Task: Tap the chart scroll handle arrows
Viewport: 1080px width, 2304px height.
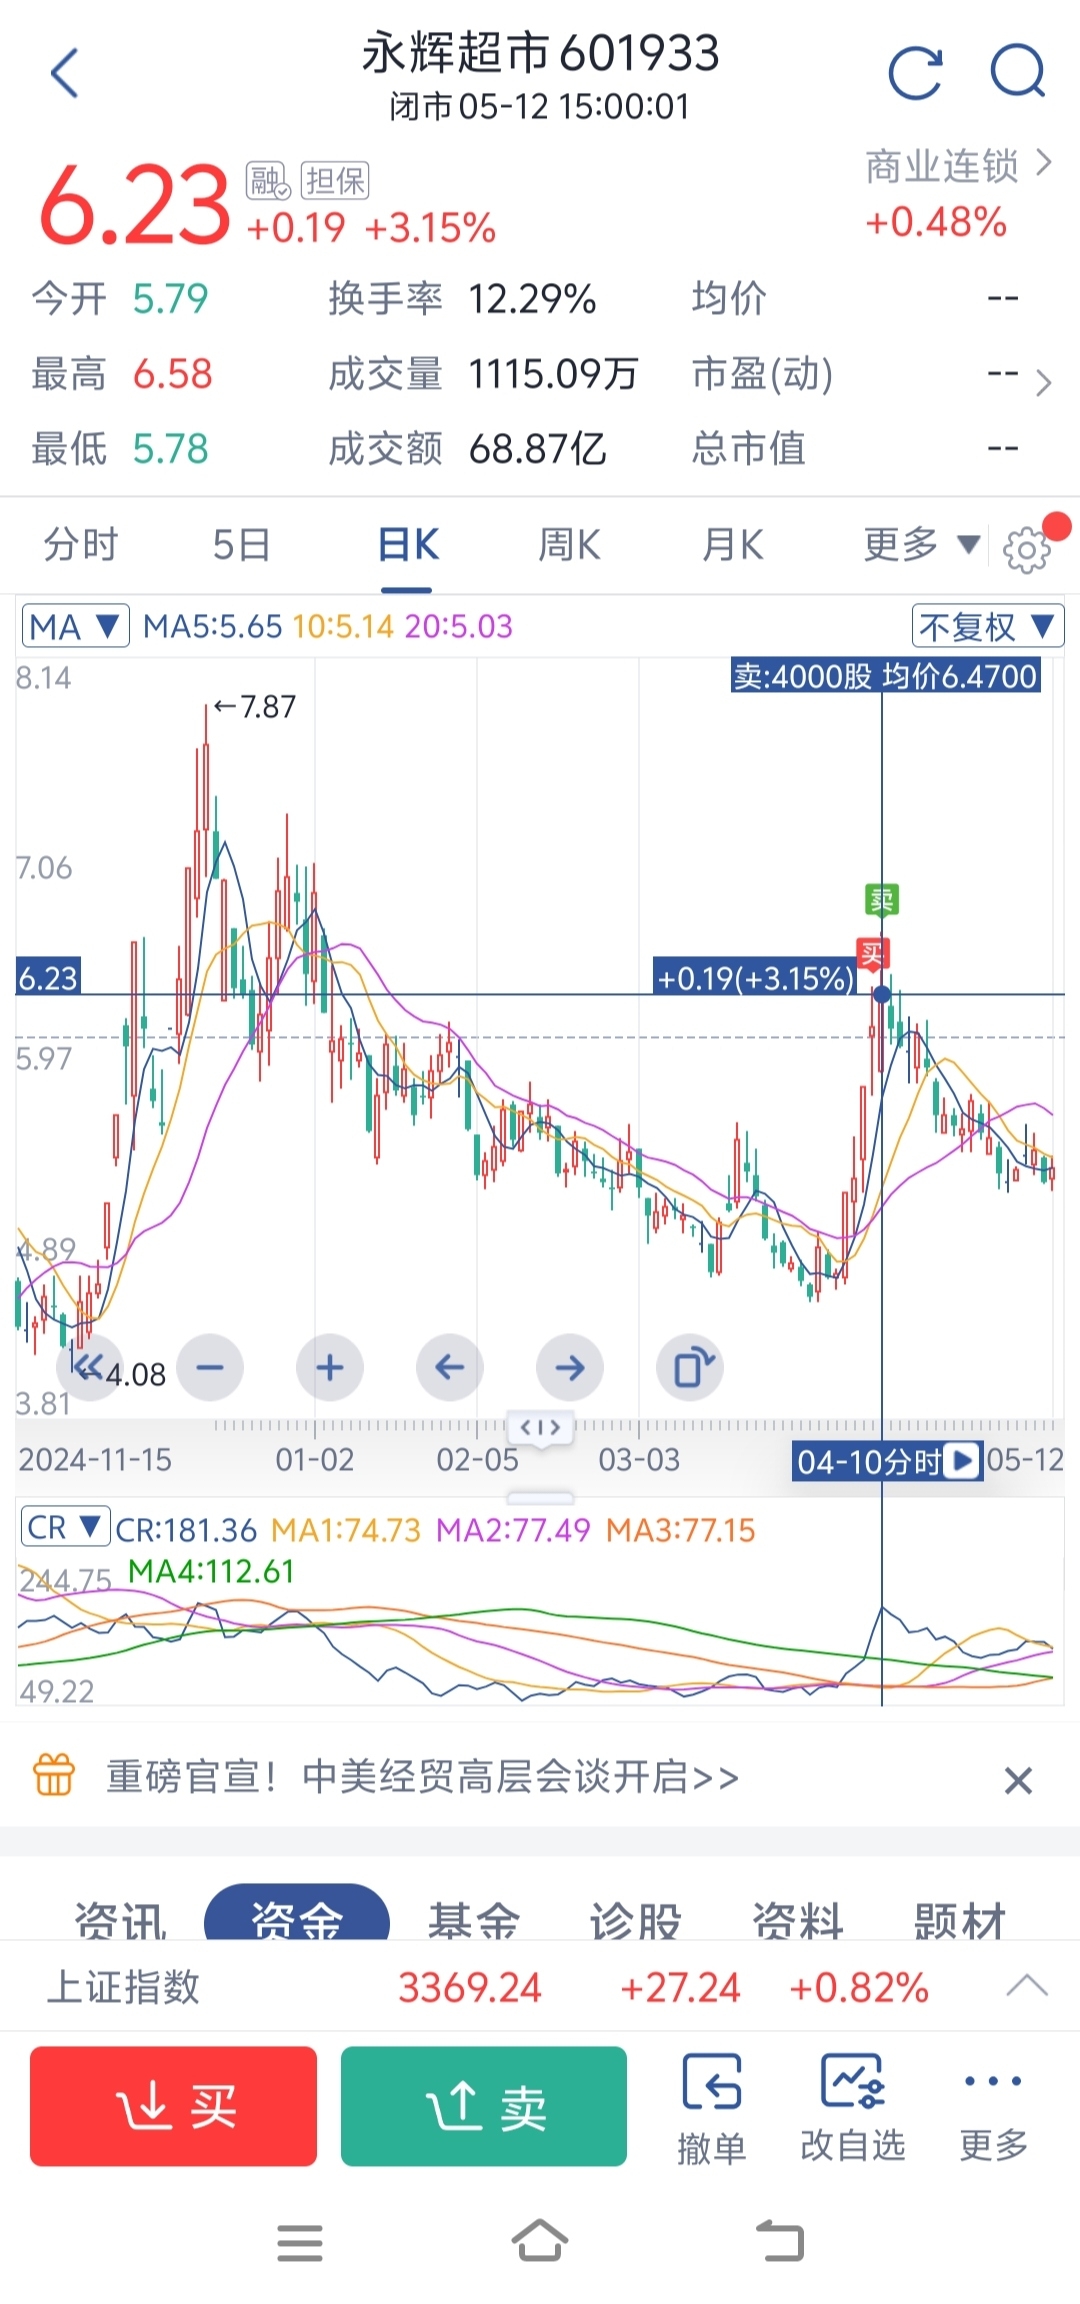Action: click(540, 1427)
